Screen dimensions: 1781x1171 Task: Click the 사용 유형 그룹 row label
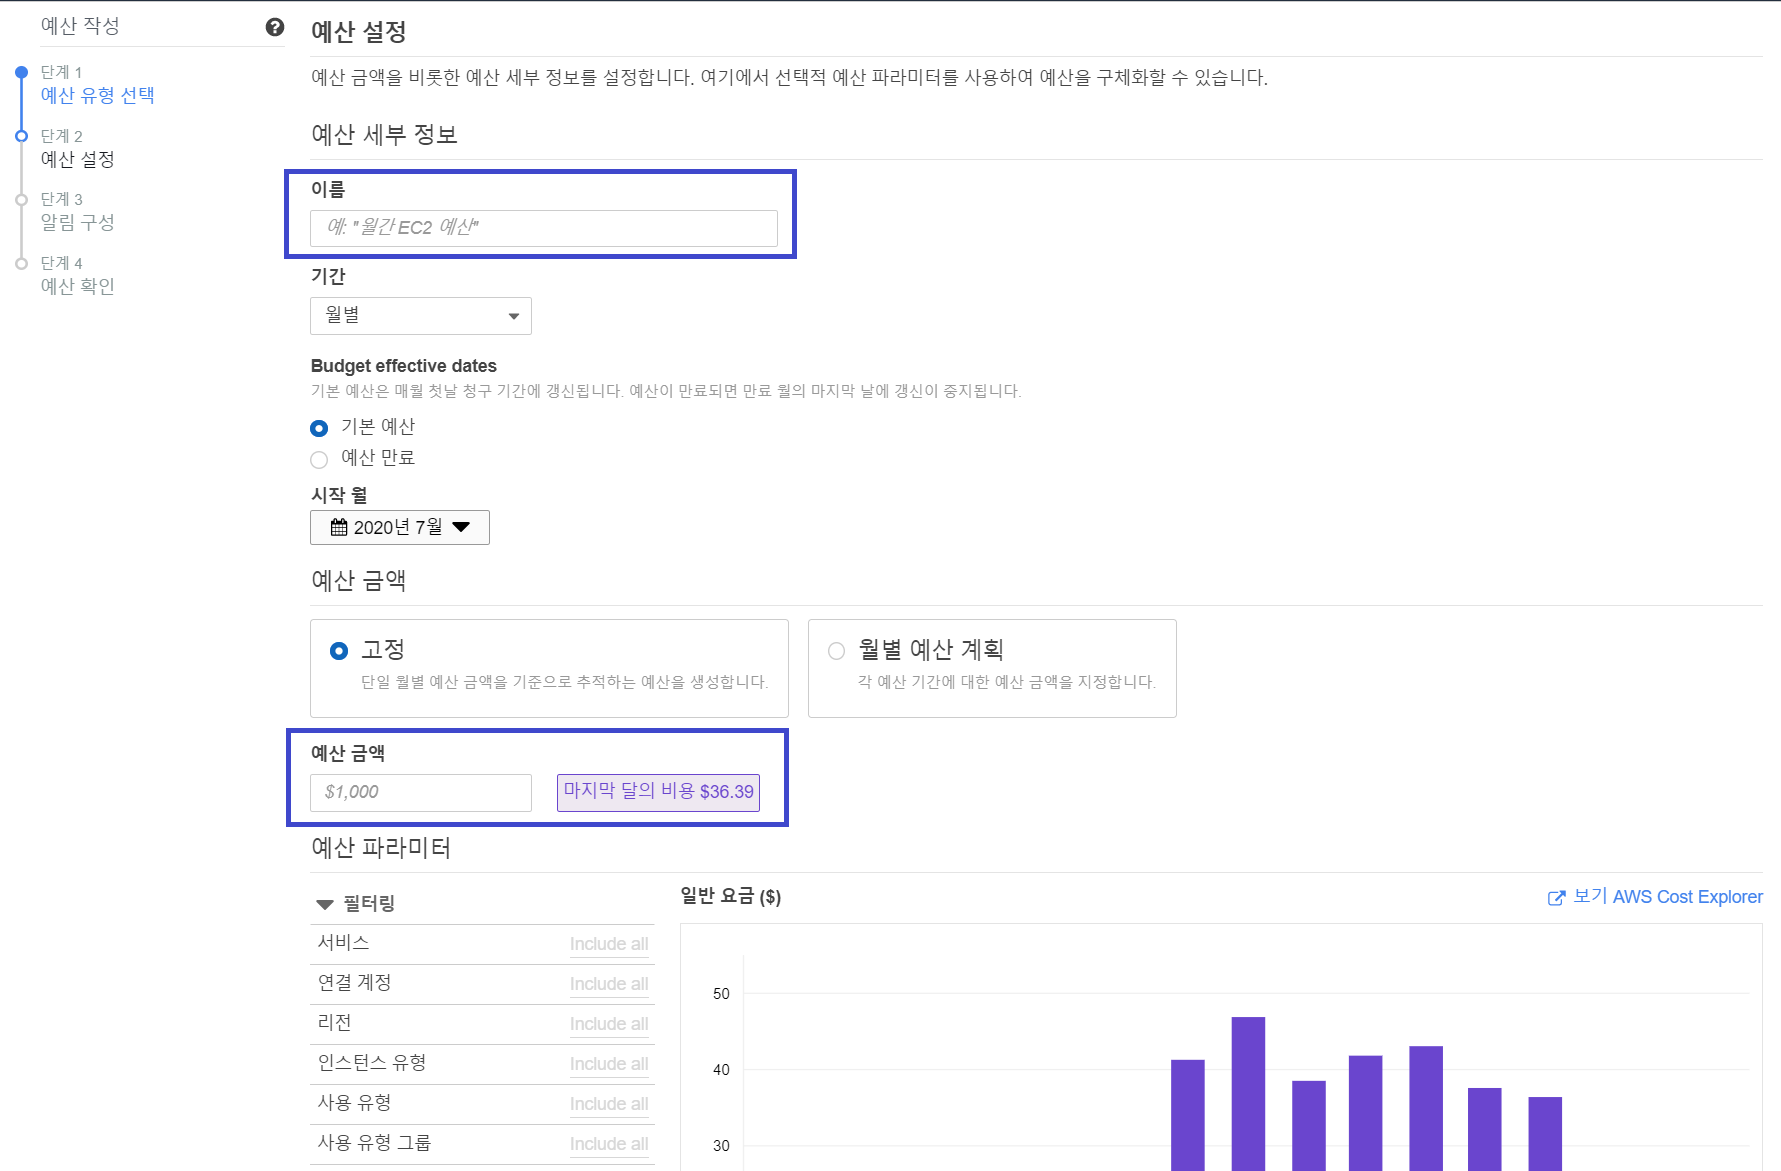(373, 1142)
